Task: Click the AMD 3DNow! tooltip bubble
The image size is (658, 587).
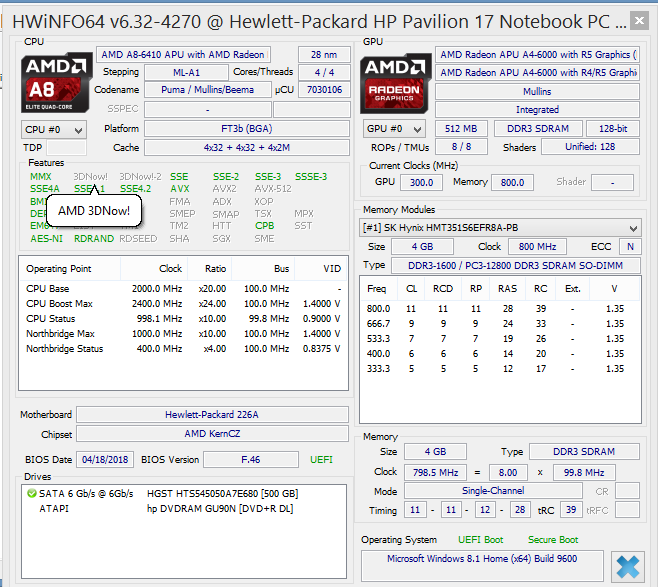Action: coord(94,211)
